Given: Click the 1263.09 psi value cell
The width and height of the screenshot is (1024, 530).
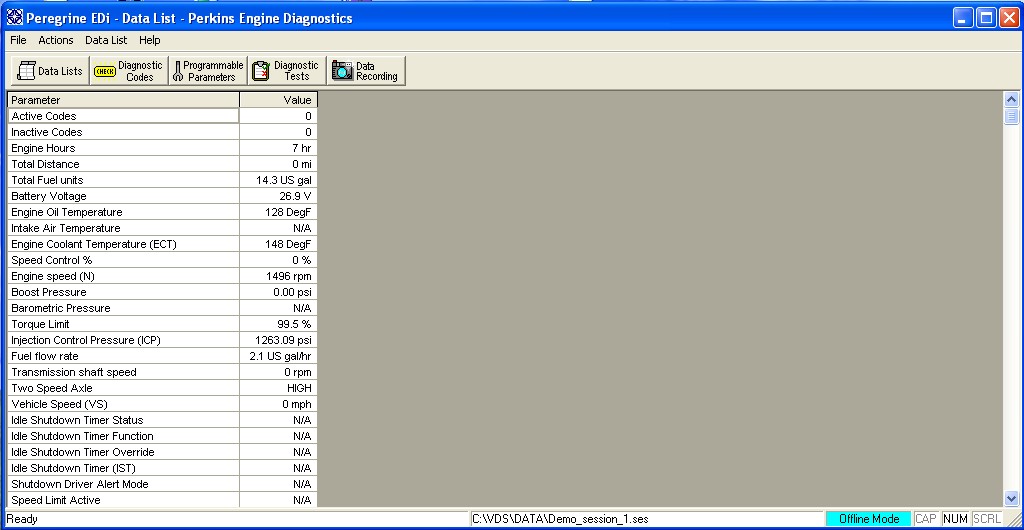Looking at the screenshot, I should [x=279, y=340].
